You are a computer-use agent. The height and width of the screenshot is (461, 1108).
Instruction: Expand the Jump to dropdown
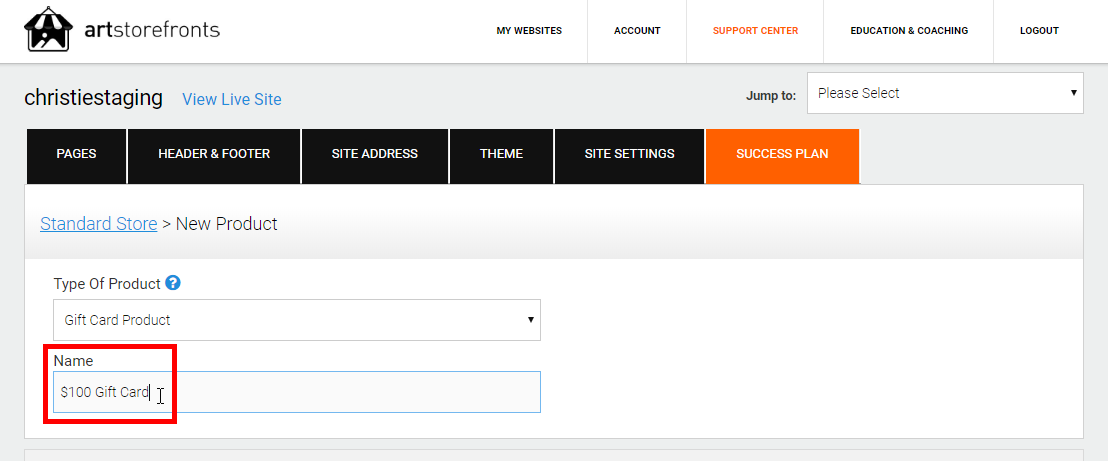[x=945, y=93]
